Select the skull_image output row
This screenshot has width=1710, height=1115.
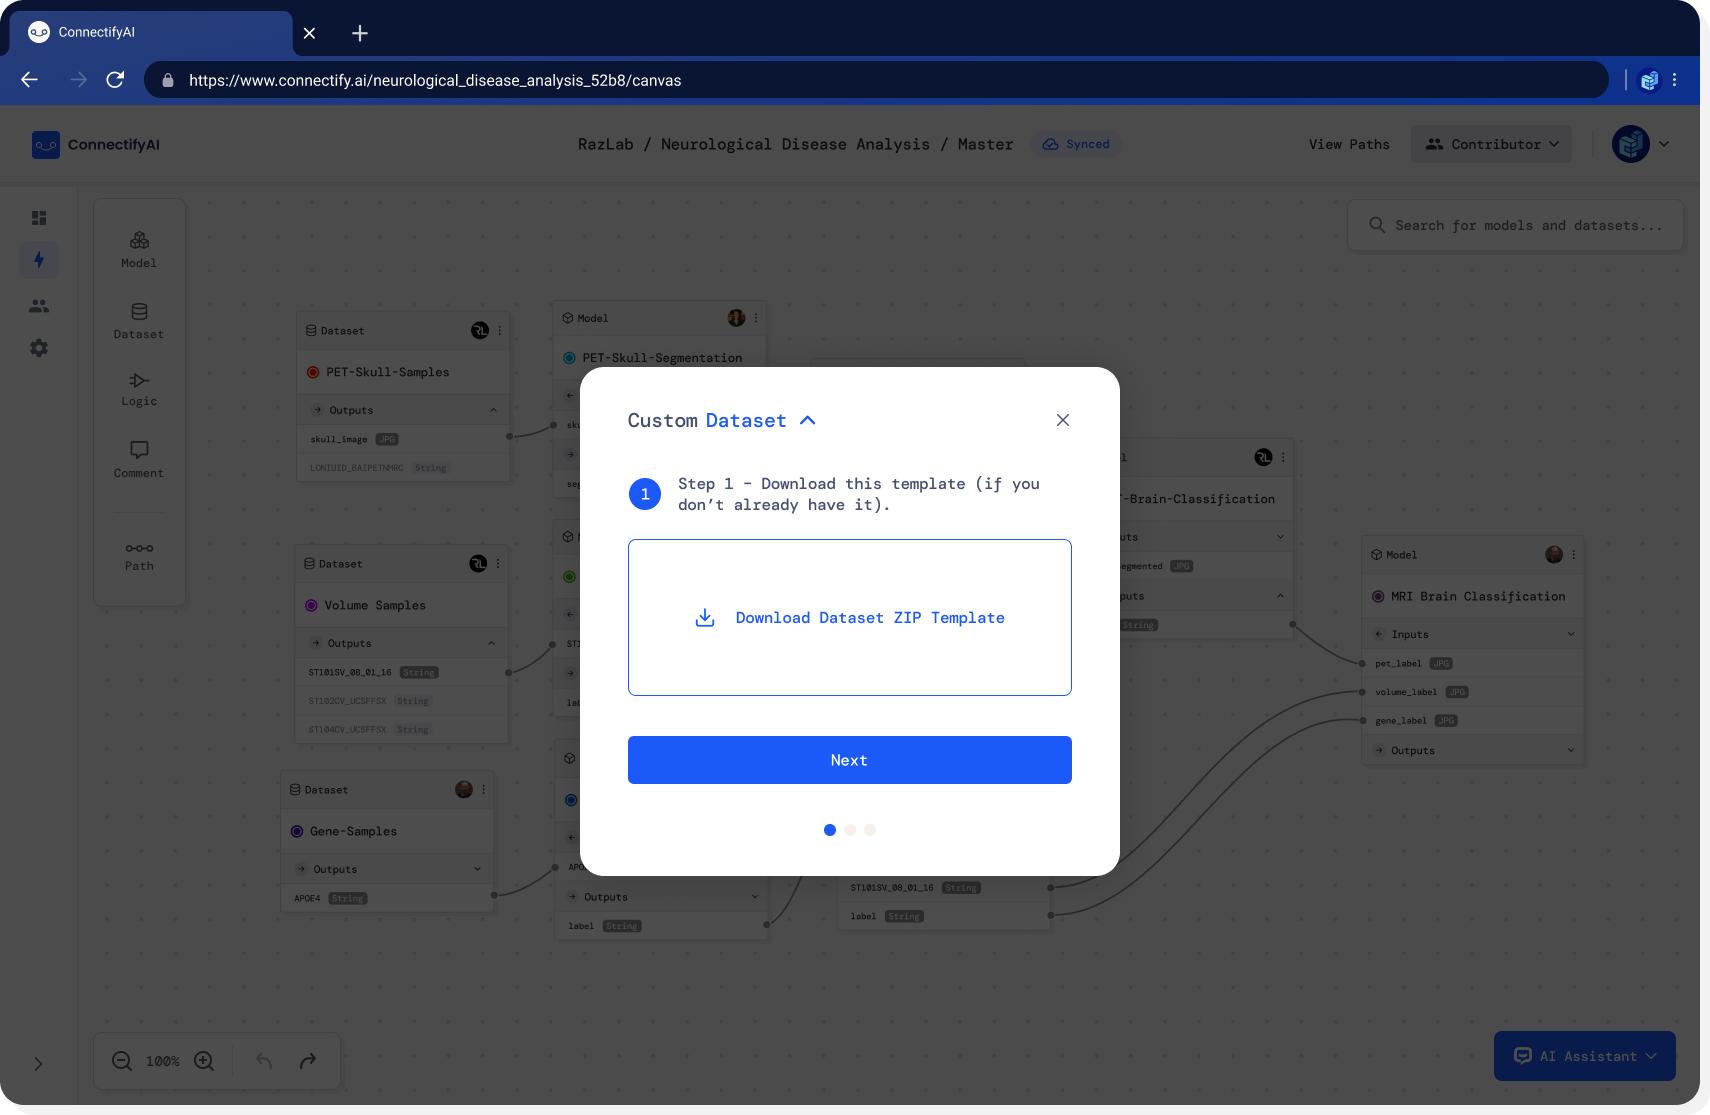404,439
